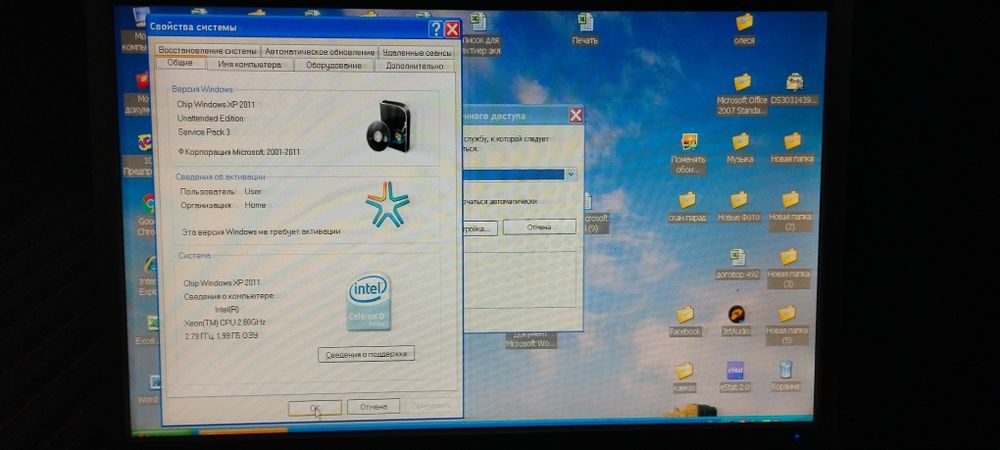This screenshot has width=1000, height=450.
Task: Open the Корзина recycle bin icon
Action: [x=786, y=370]
